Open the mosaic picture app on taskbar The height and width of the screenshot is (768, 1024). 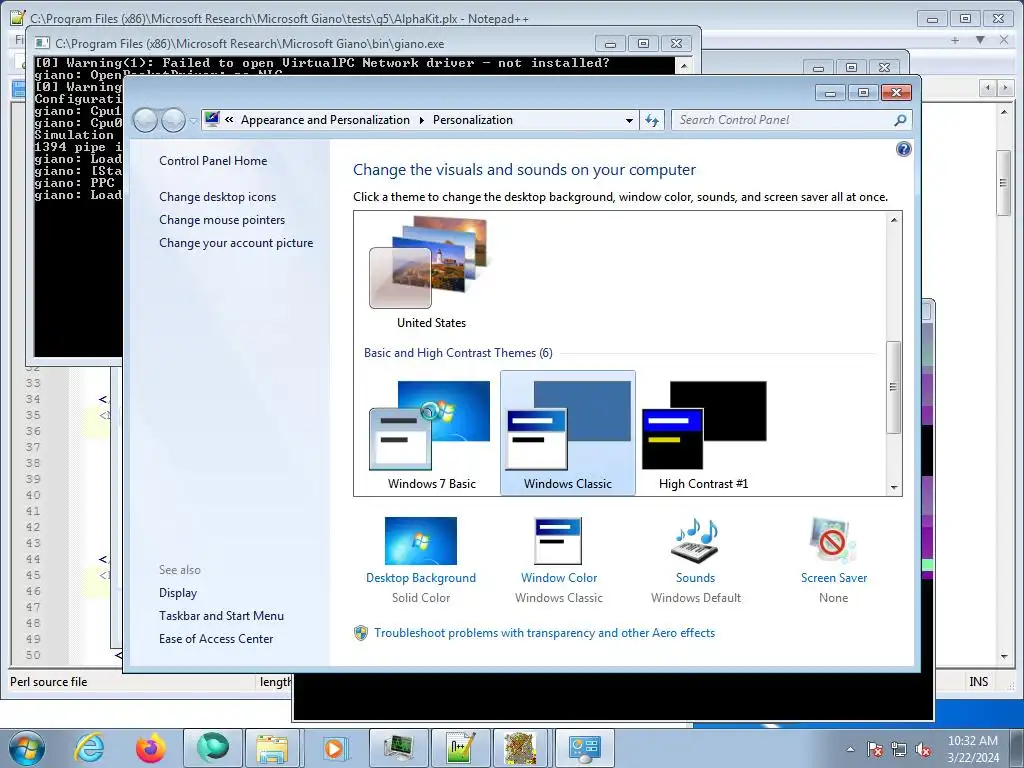pyautogui.click(x=520, y=748)
